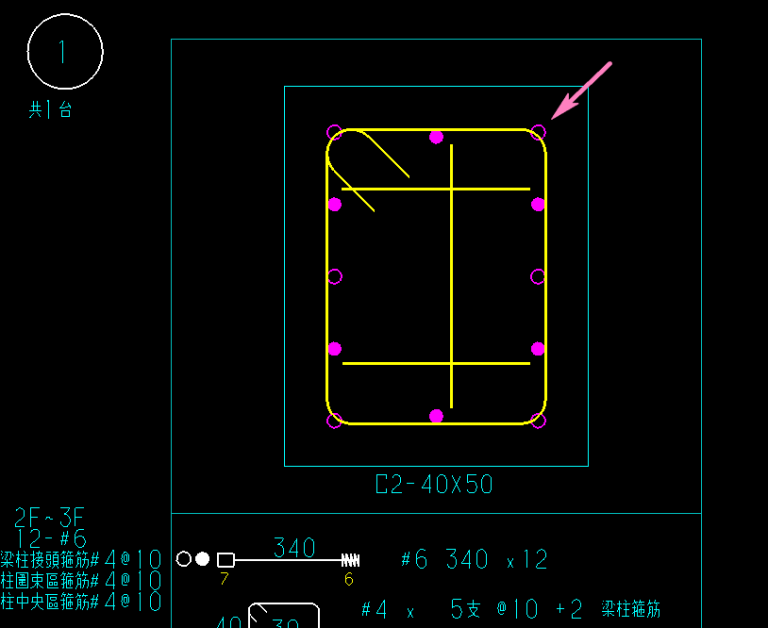
Task: Click the 梁柱接頭箍筋 #4@10 text line
Action: click(81, 559)
